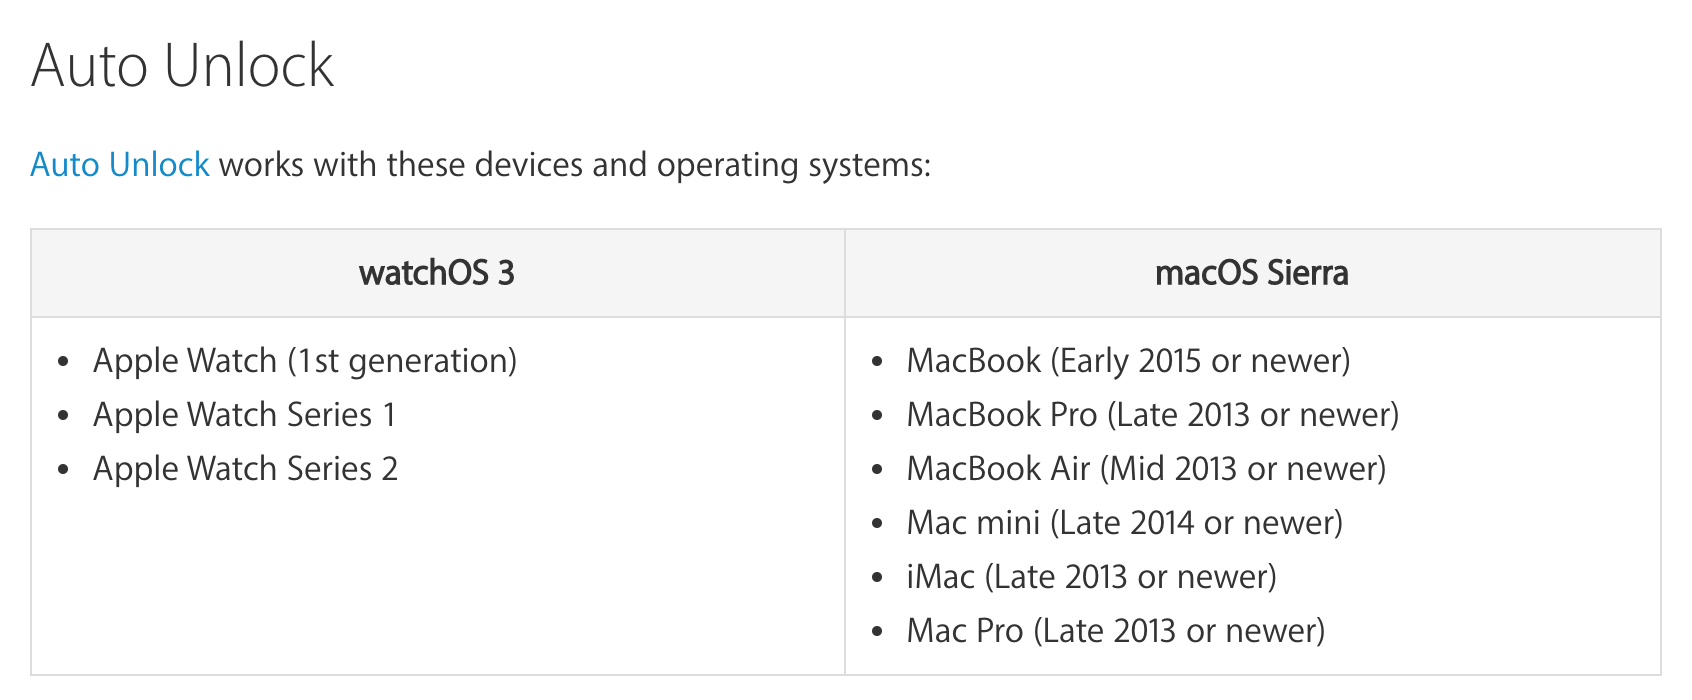Screen dimensions: 1692x700
Task: Click the bullet before Mac Pro entry
Action: coord(877,632)
